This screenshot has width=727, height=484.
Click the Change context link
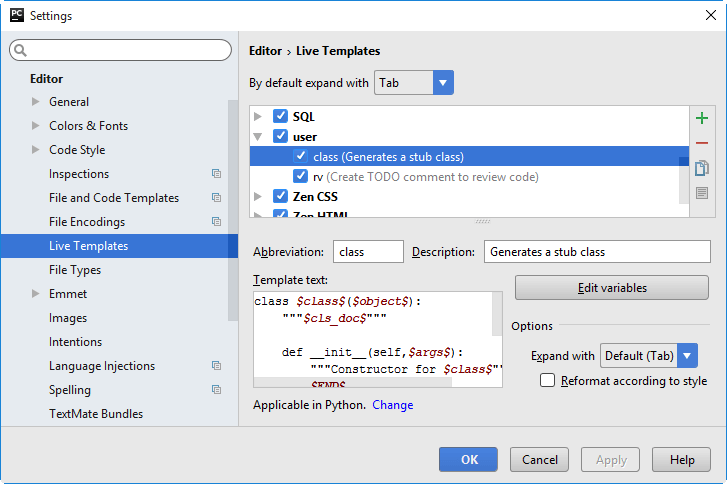(393, 405)
